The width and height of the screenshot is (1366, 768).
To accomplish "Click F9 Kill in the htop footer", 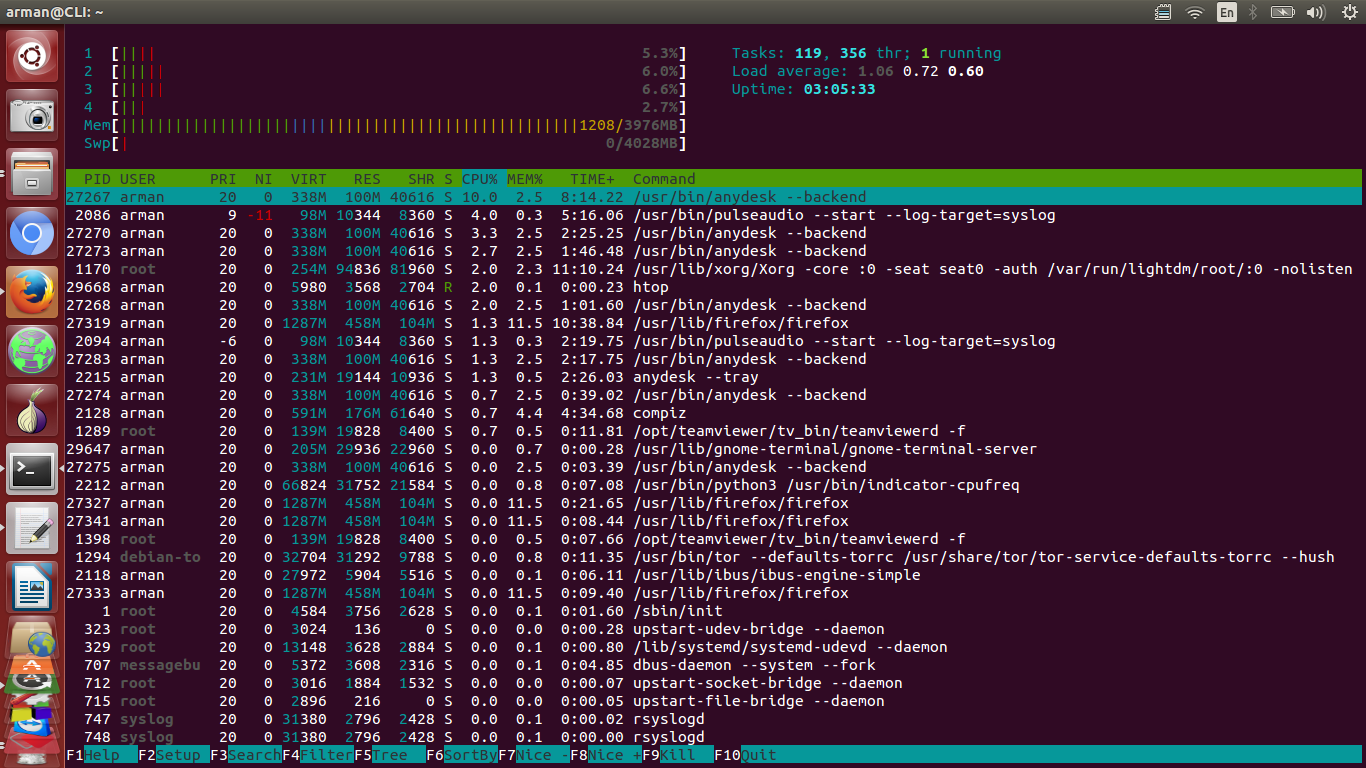I will point(678,755).
